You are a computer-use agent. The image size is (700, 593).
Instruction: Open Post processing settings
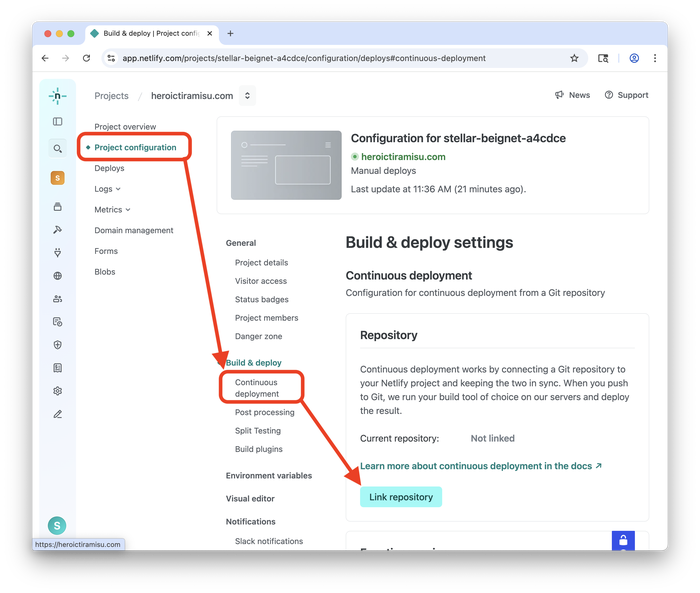coord(265,412)
